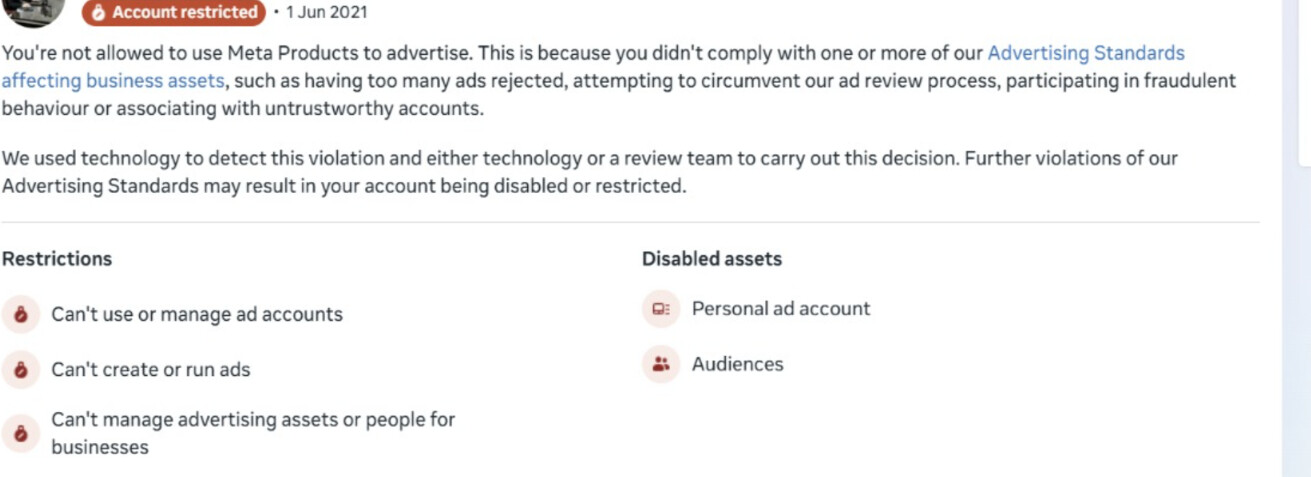Click the vertical scrollbar on the right
Screen dimensions: 1311x477
coord(1296,238)
